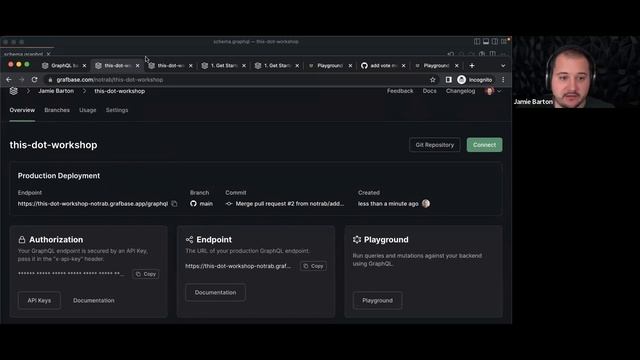
Task: Close the add vote GitHub tab
Action: pyautogui.click(x=403, y=65)
